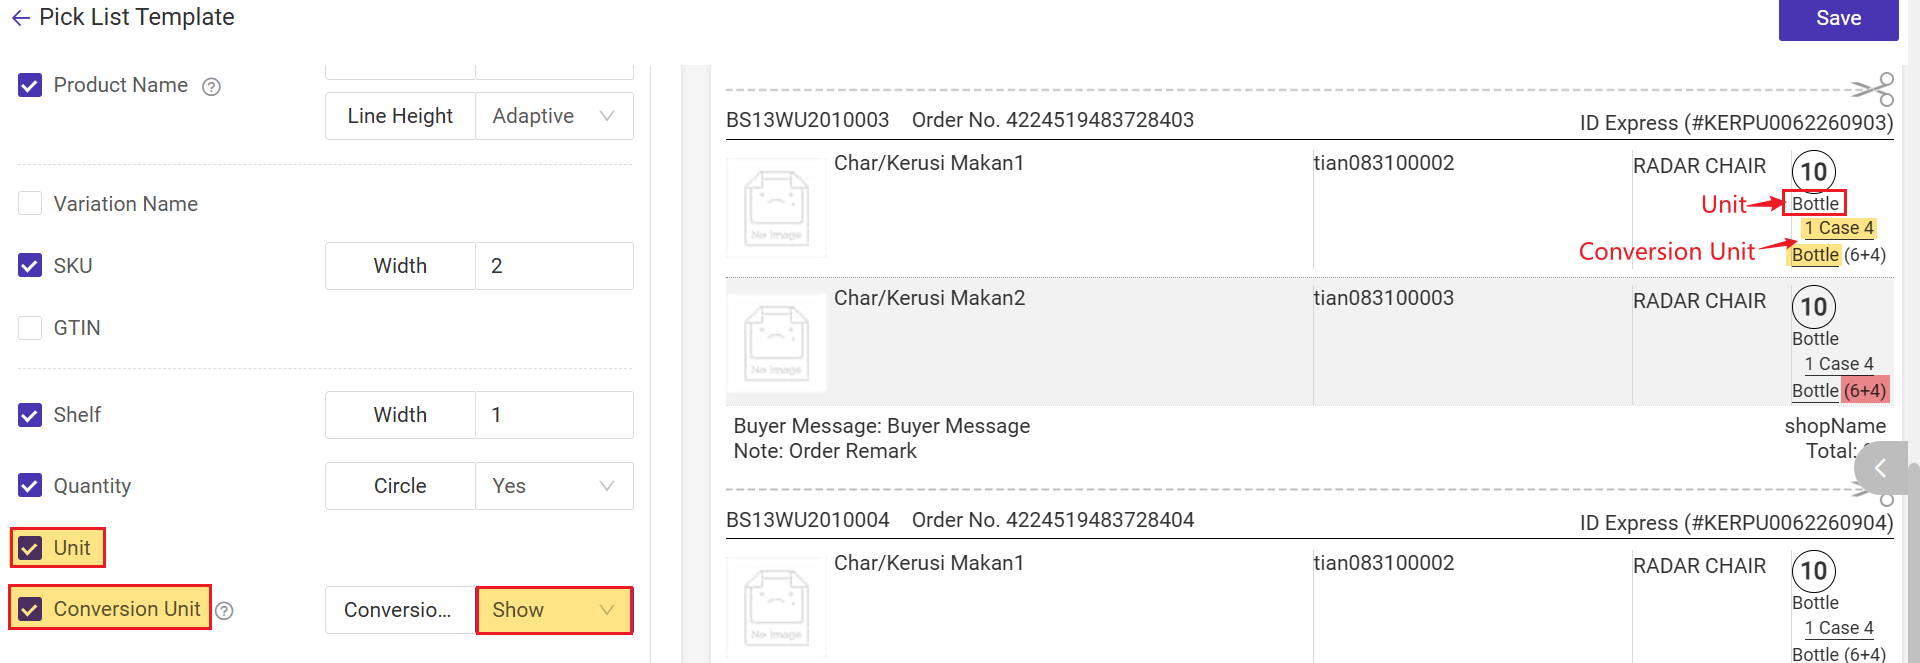The width and height of the screenshot is (1920, 663).
Task: Toggle the Shelf checkbox
Action: [x=30, y=415]
